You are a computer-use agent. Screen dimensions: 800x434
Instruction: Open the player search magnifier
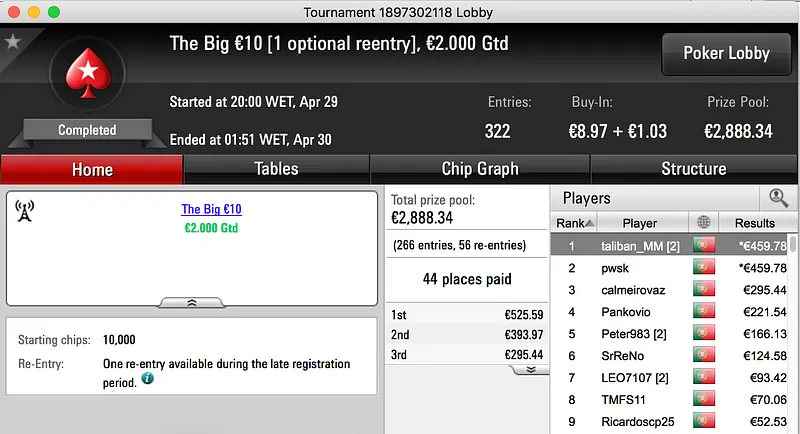point(777,198)
